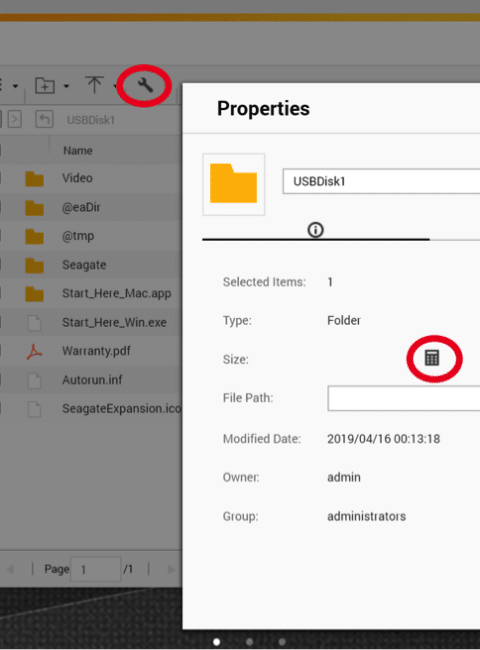
Task: Select Start_Here_Mac.app in the list
Action: point(90,293)
